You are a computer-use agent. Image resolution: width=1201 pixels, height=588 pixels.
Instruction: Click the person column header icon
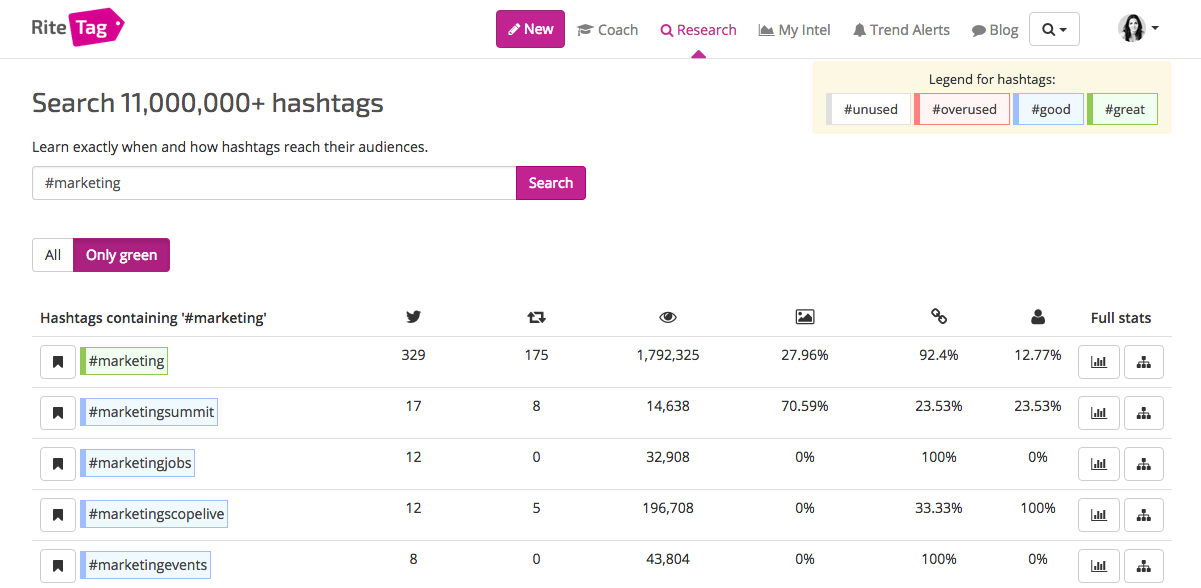click(x=1037, y=317)
